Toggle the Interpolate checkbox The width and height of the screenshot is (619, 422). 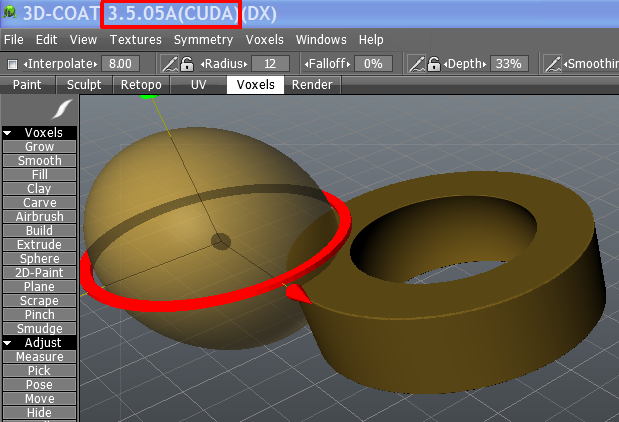tap(13, 64)
